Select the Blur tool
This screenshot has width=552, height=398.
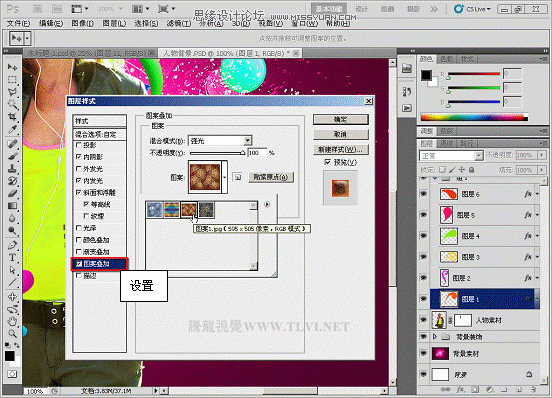pos(12,218)
